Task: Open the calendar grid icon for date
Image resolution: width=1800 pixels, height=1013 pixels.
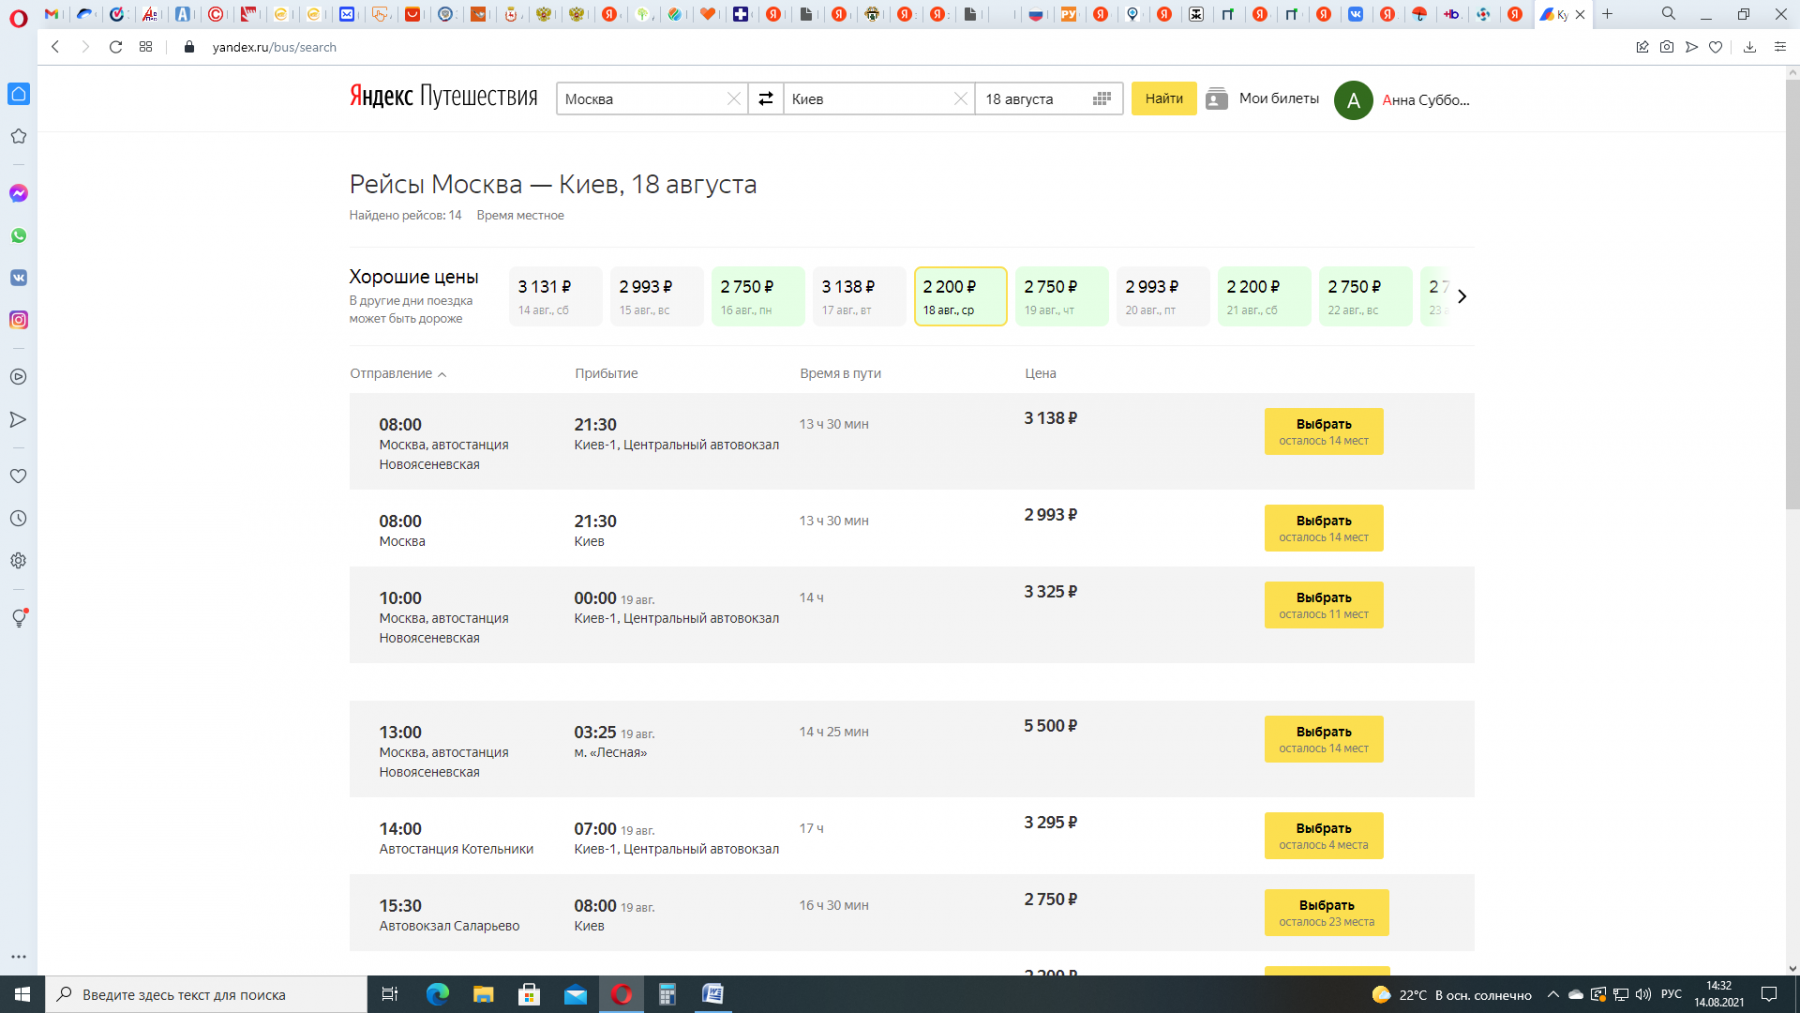Action: (1101, 98)
